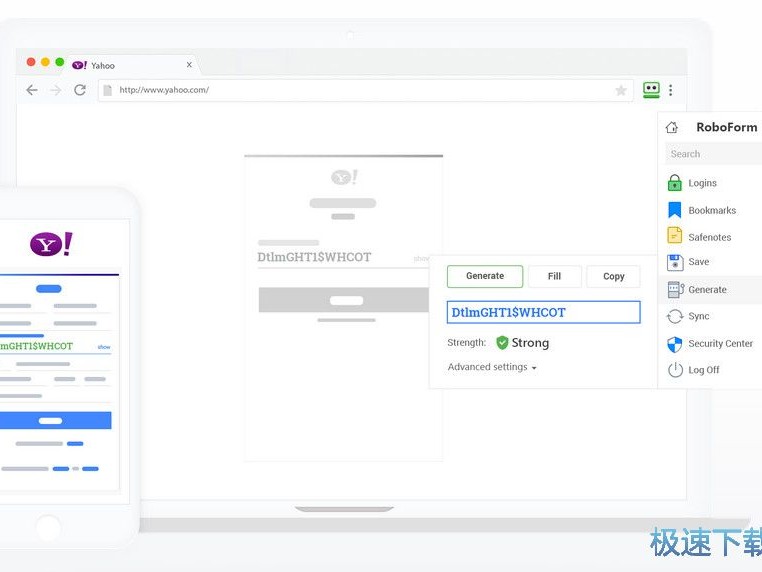This screenshot has height=572, width=762.
Task: Bookmark page with the star icon
Action: [621, 90]
